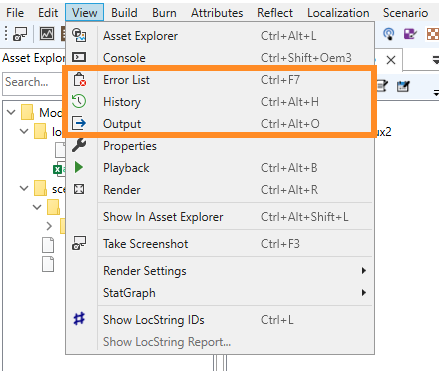Click the History clock icon

(79, 101)
